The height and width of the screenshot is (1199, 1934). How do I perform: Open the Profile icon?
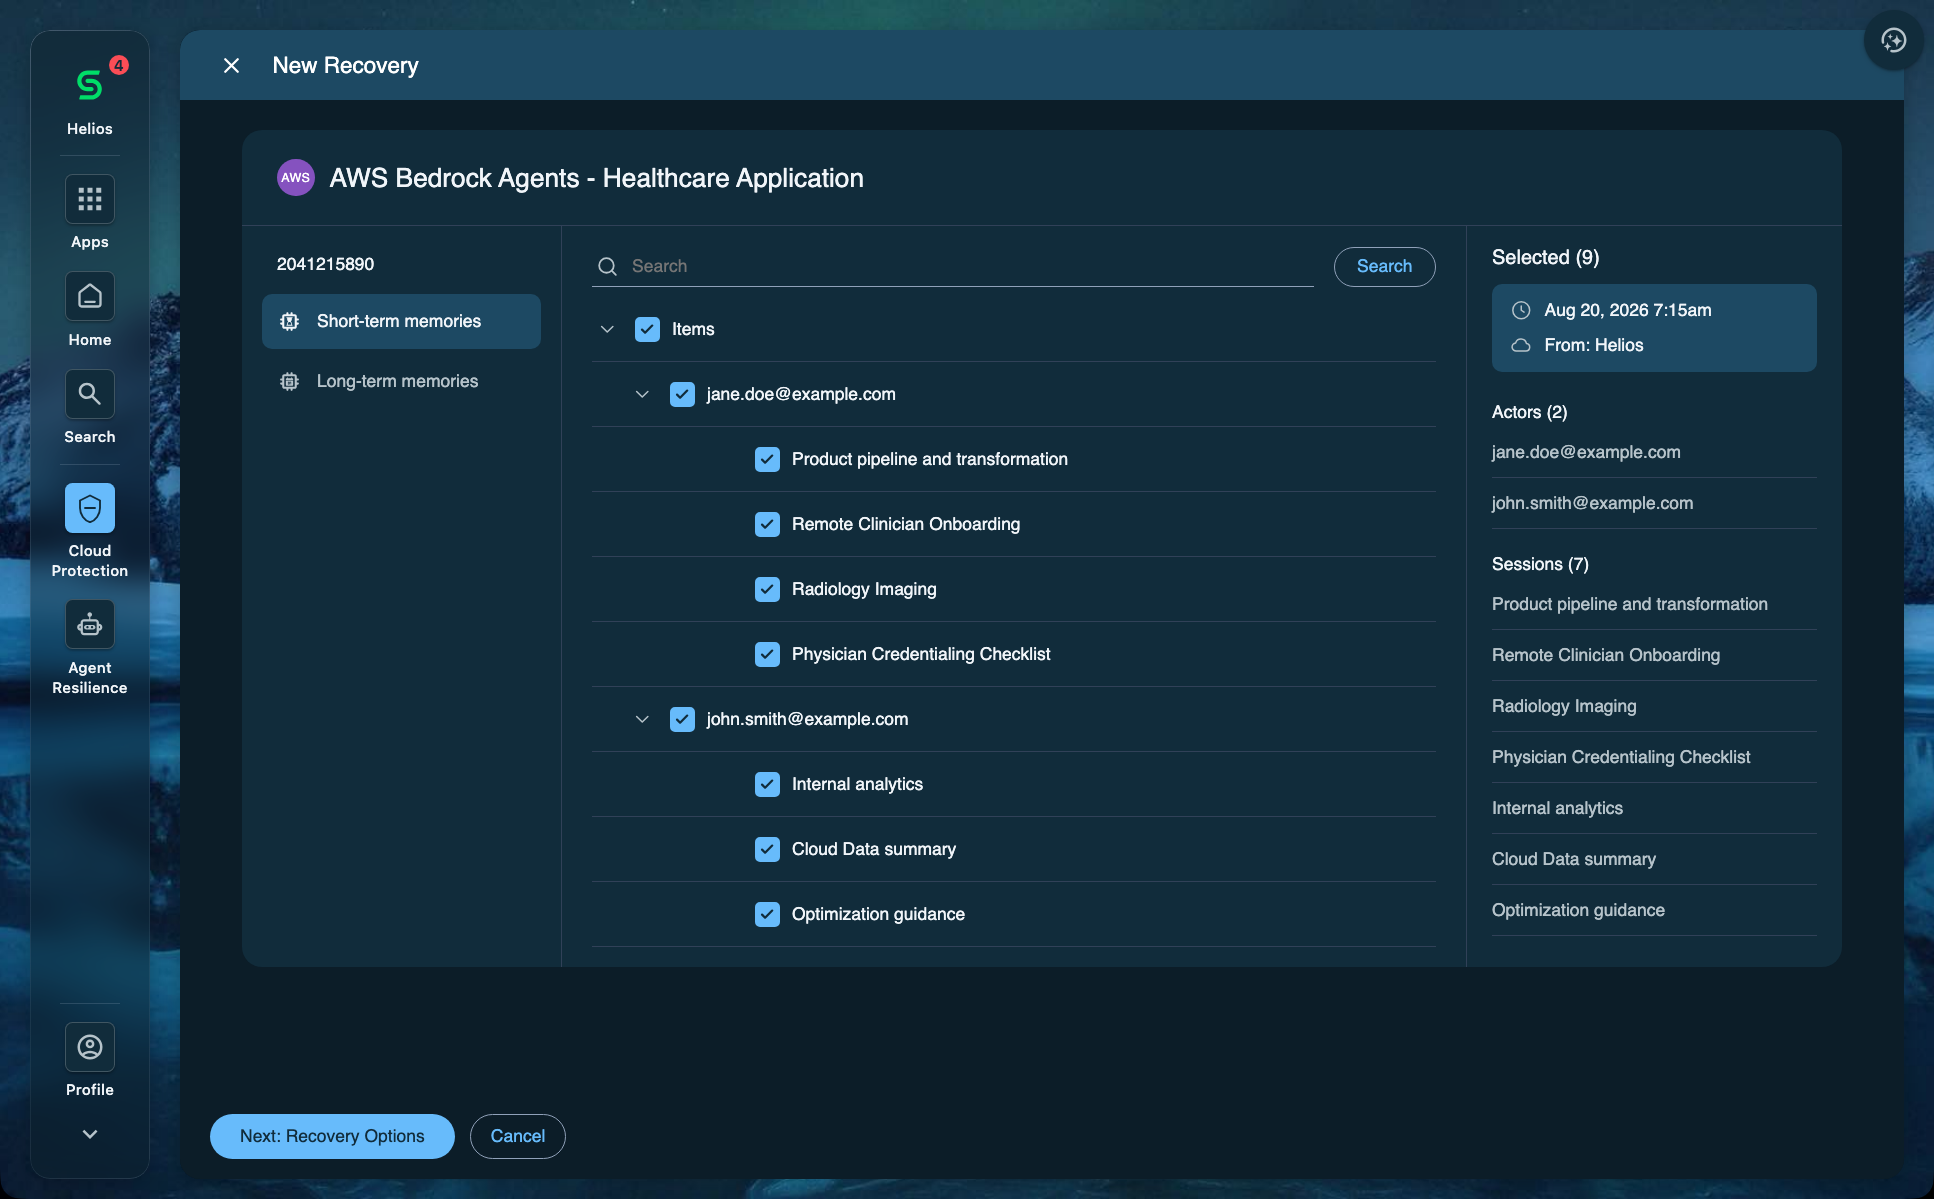[90, 1047]
